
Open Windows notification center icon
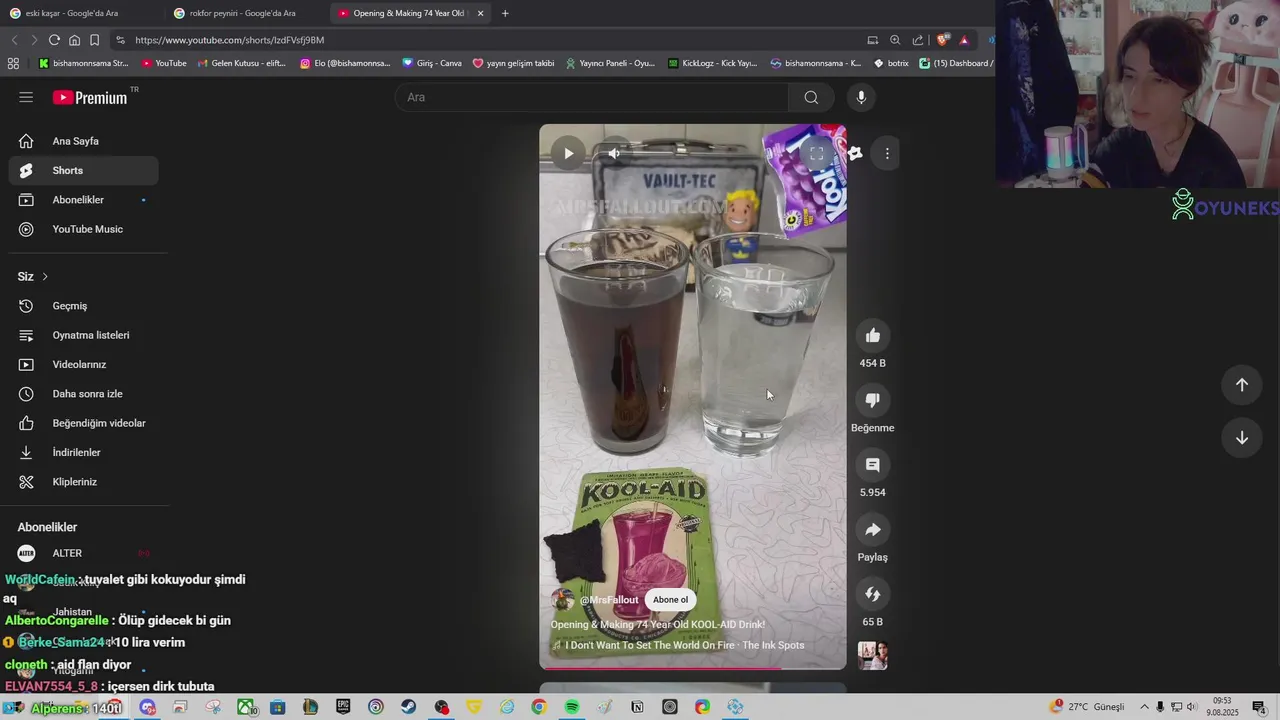point(1259,707)
